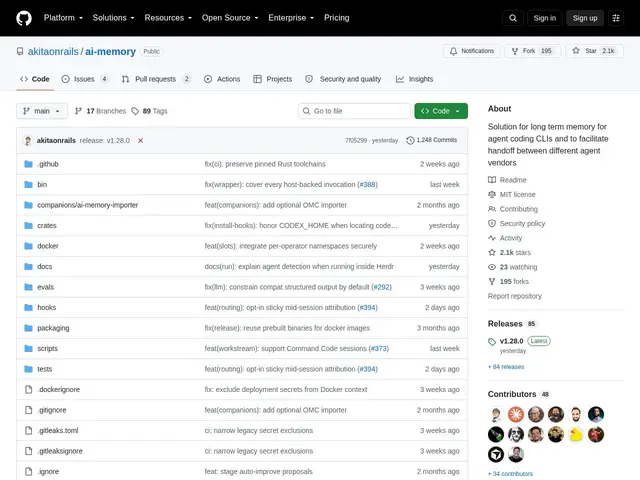Image resolution: width=640 pixels, height=480 pixels.
Task: Open the green Code dropdown button
Action: (441, 111)
